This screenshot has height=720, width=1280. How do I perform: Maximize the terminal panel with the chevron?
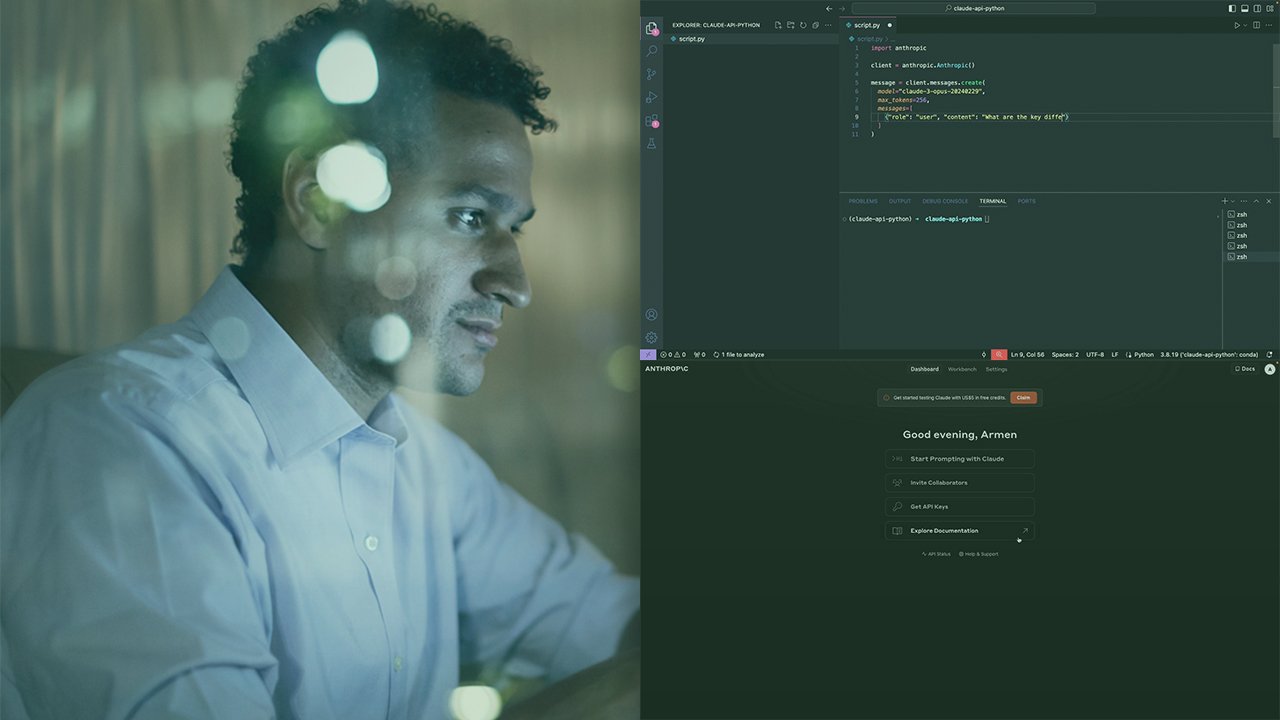pos(1256,201)
